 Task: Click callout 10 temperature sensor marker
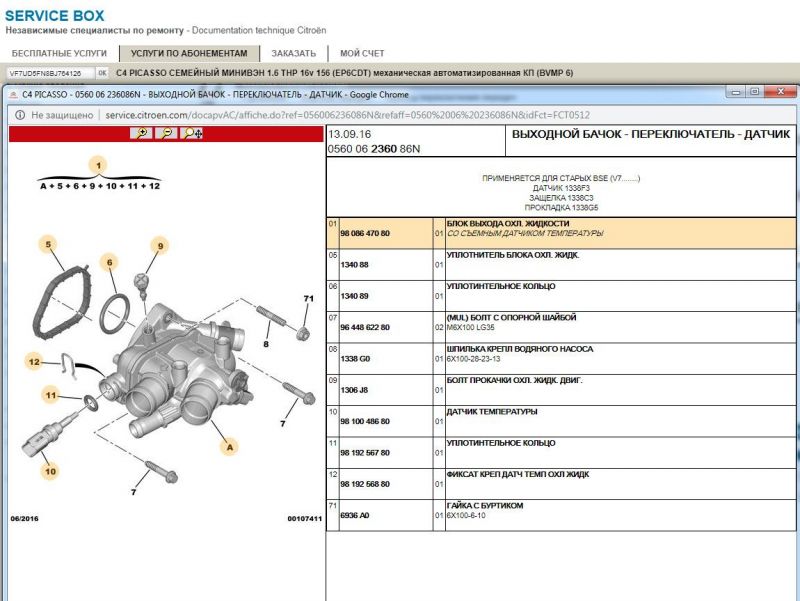coord(48,470)
